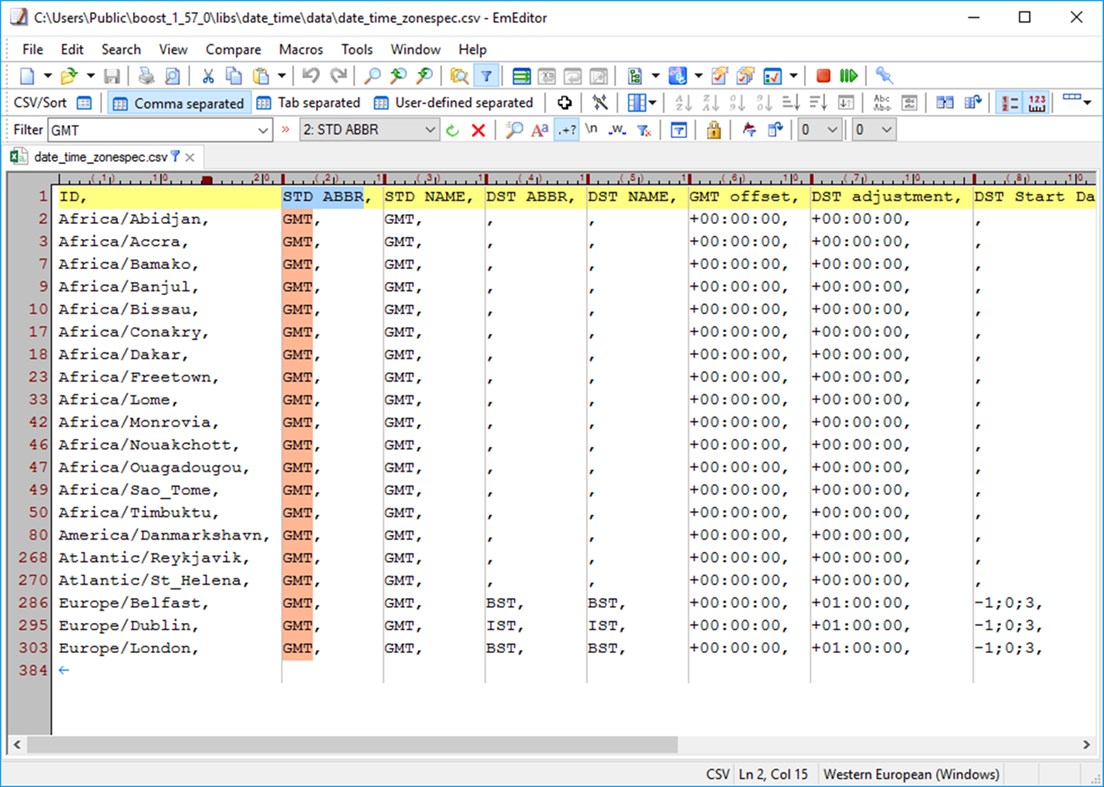Toggle whole word (w) filter option
1104x787 pixels.
click(617, 130)
